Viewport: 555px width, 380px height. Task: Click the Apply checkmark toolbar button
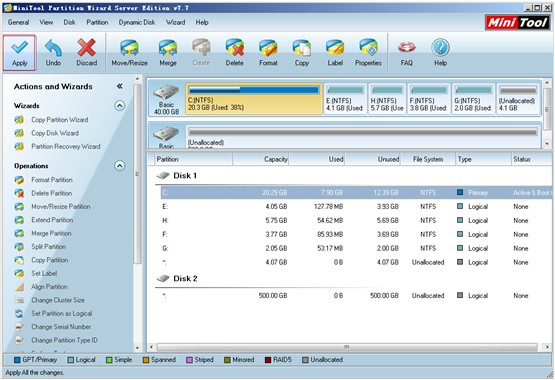[x=19, y=52]
